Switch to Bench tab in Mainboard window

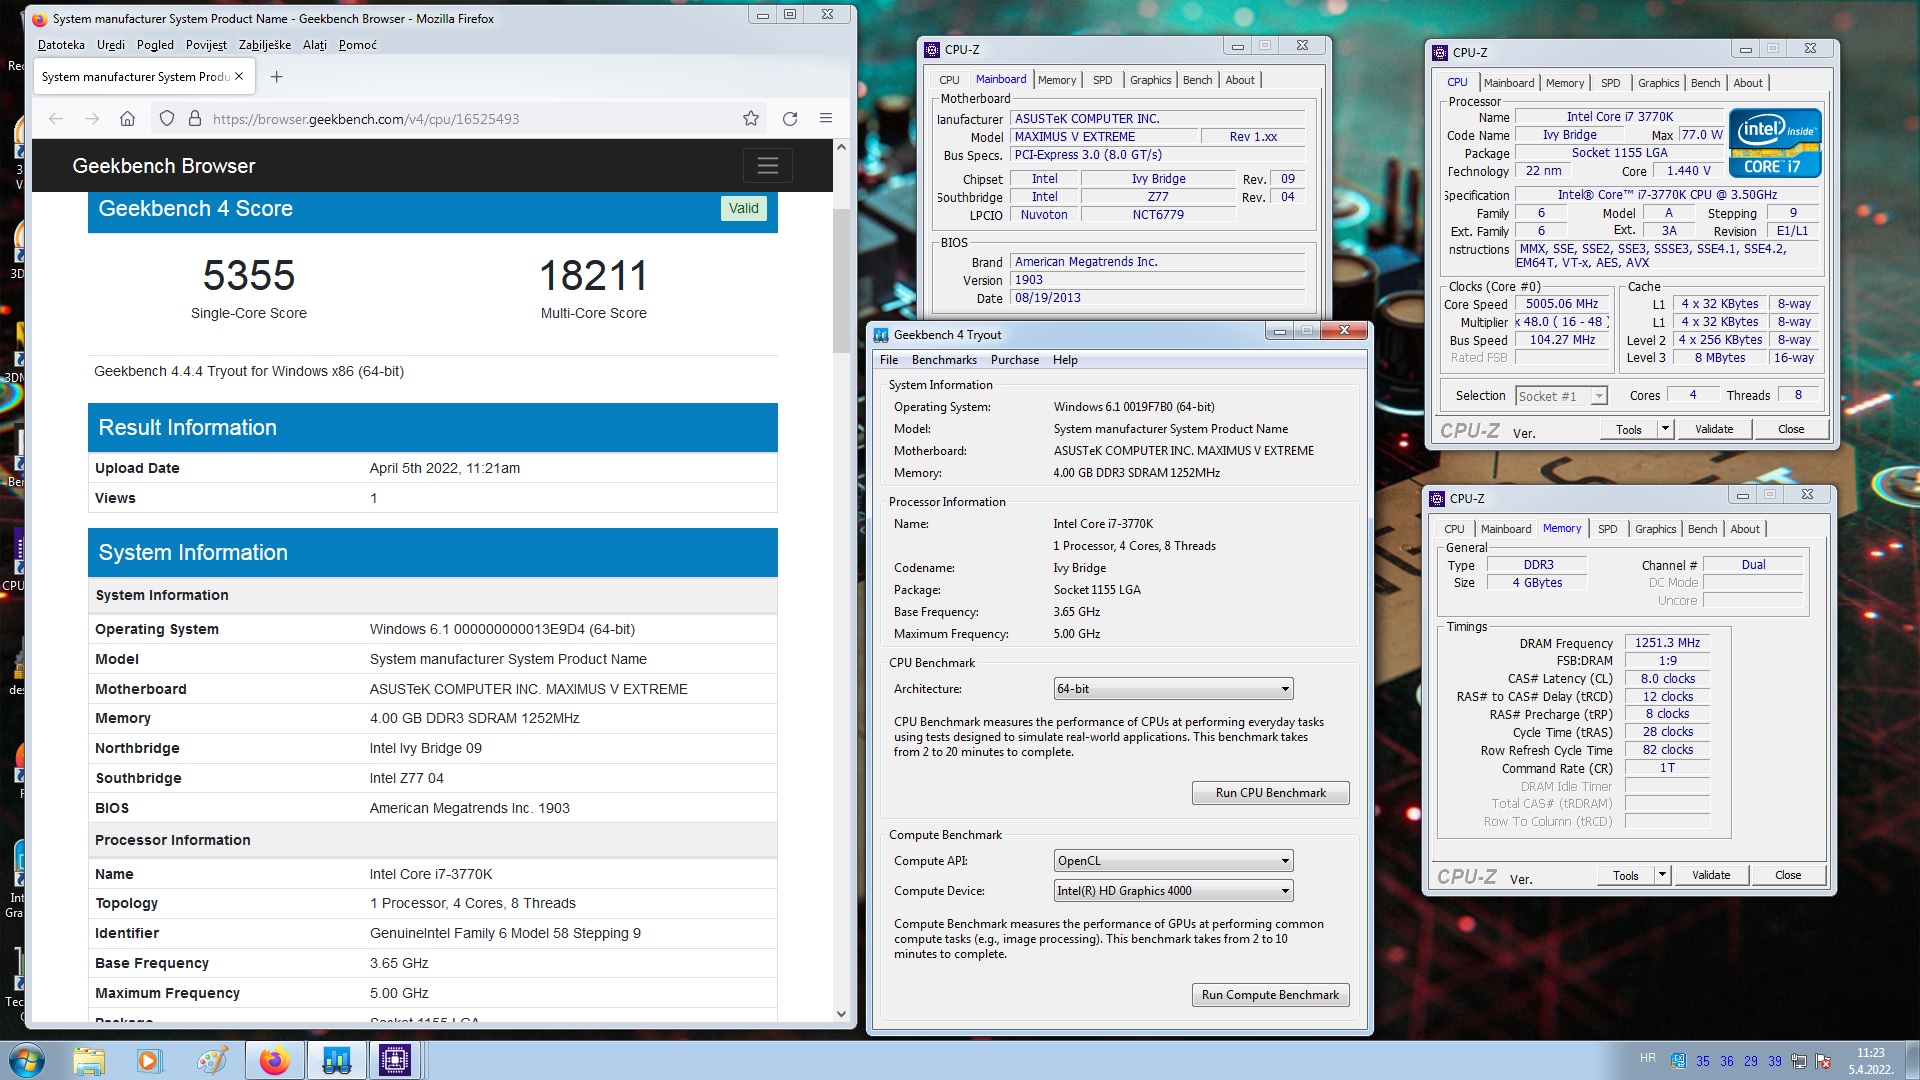coord(1197,80)
